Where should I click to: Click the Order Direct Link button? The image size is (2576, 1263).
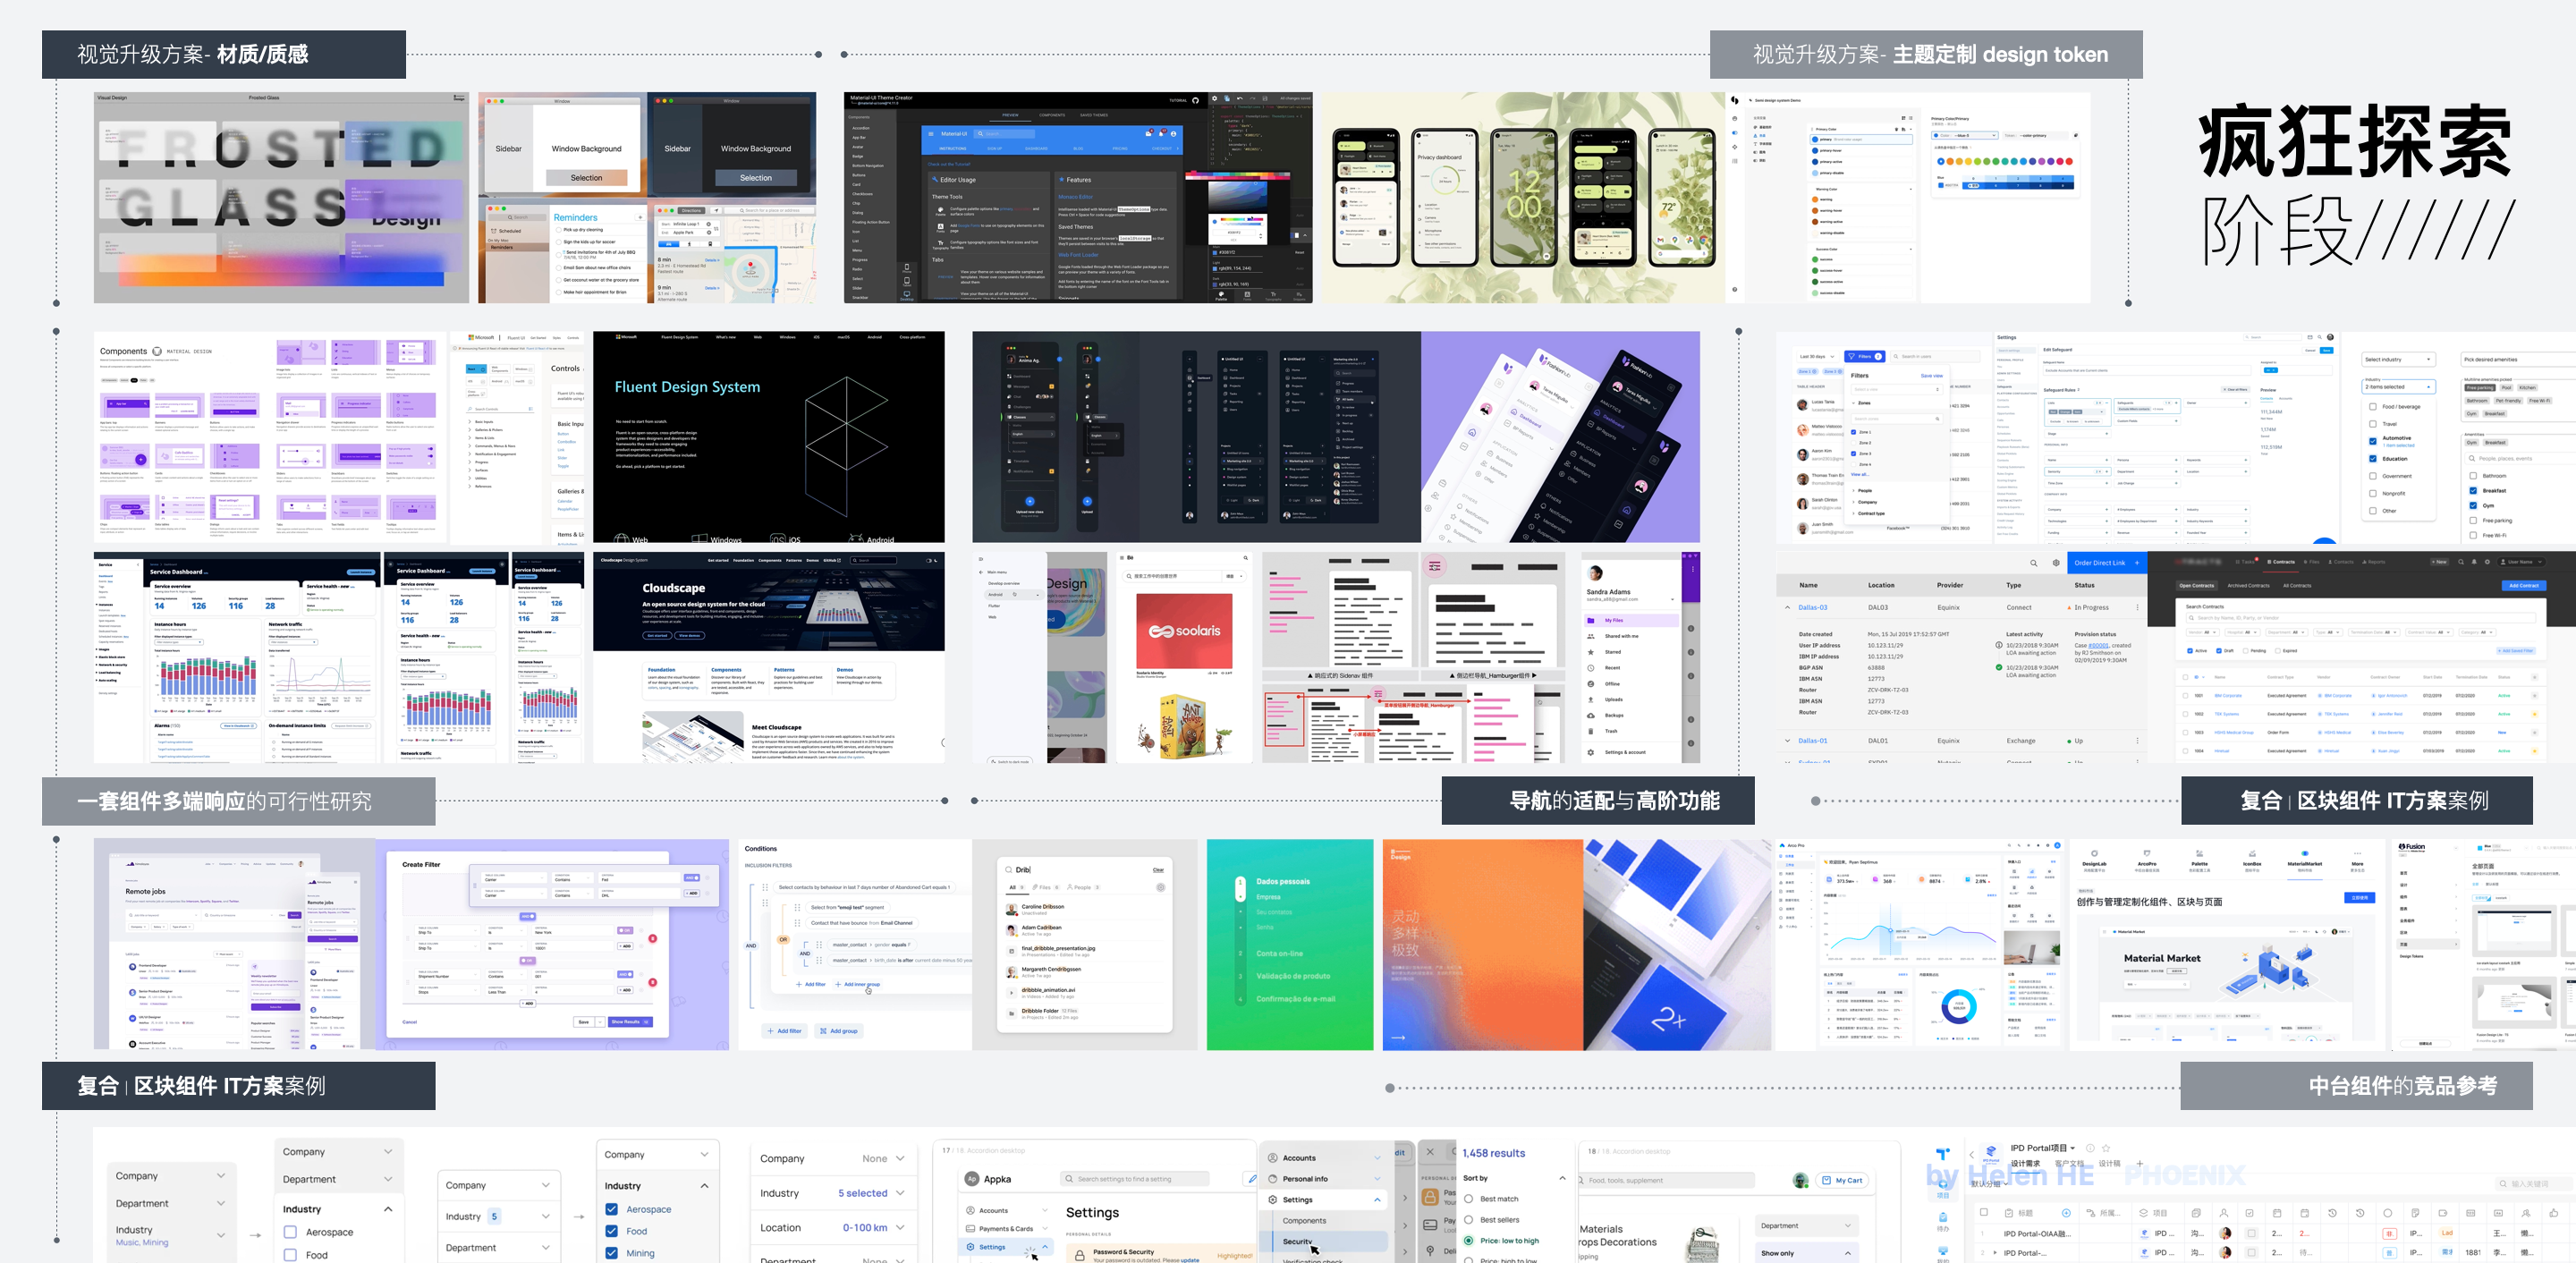2106,563
